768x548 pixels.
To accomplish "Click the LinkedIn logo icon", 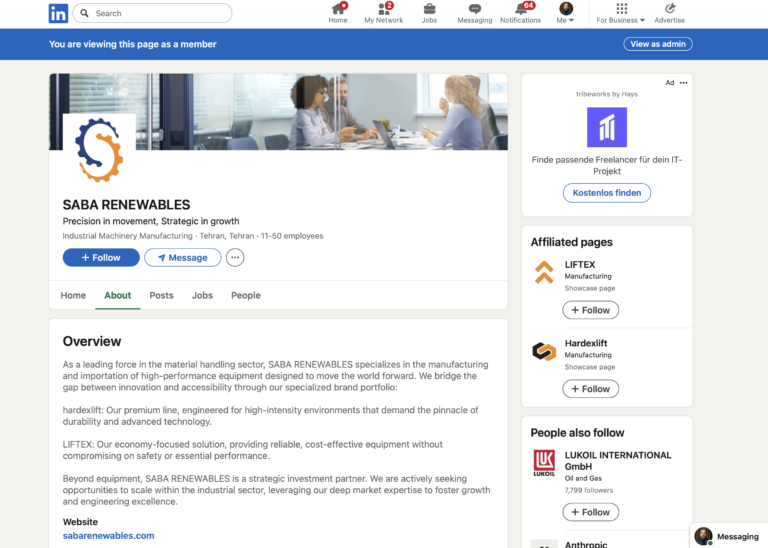I will 58,13.
